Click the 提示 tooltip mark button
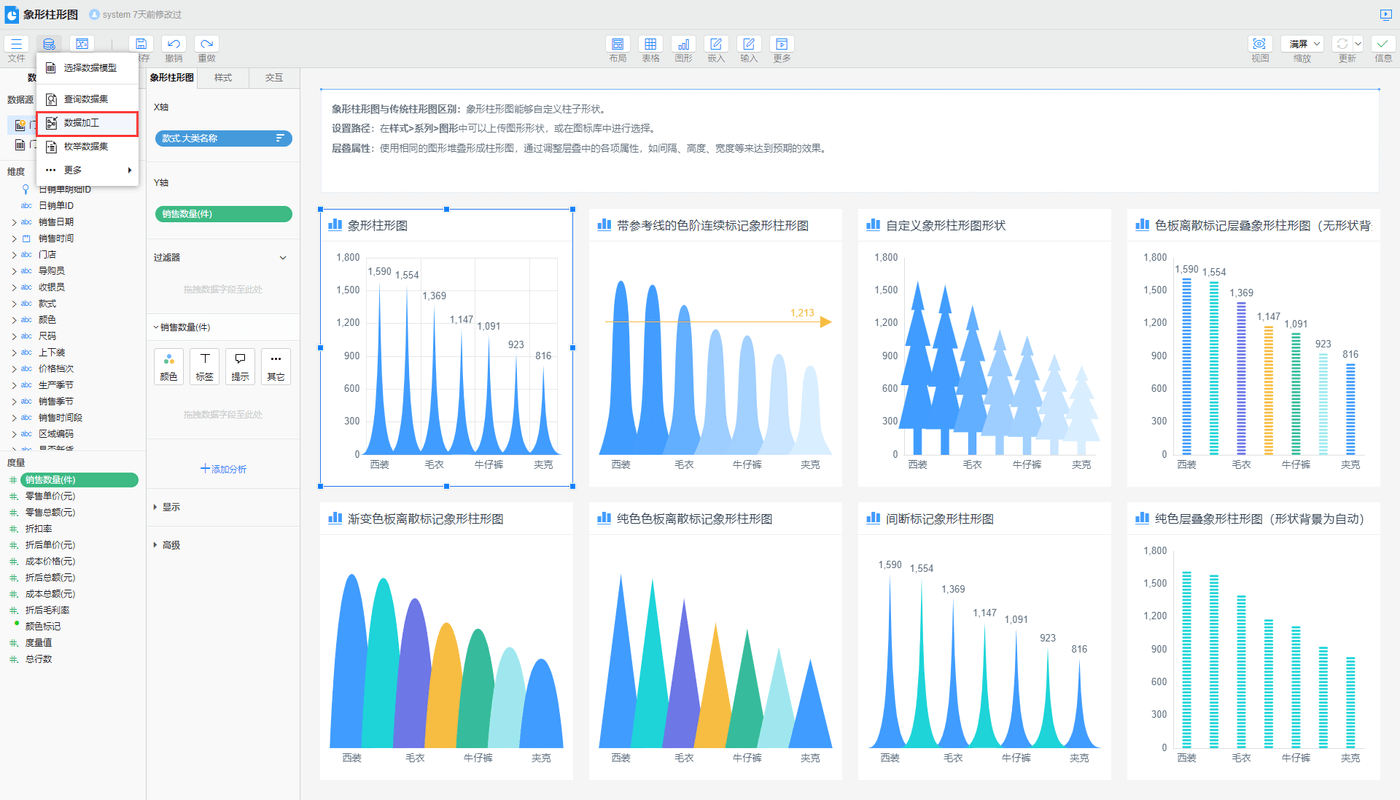 (x=240, y=366)
